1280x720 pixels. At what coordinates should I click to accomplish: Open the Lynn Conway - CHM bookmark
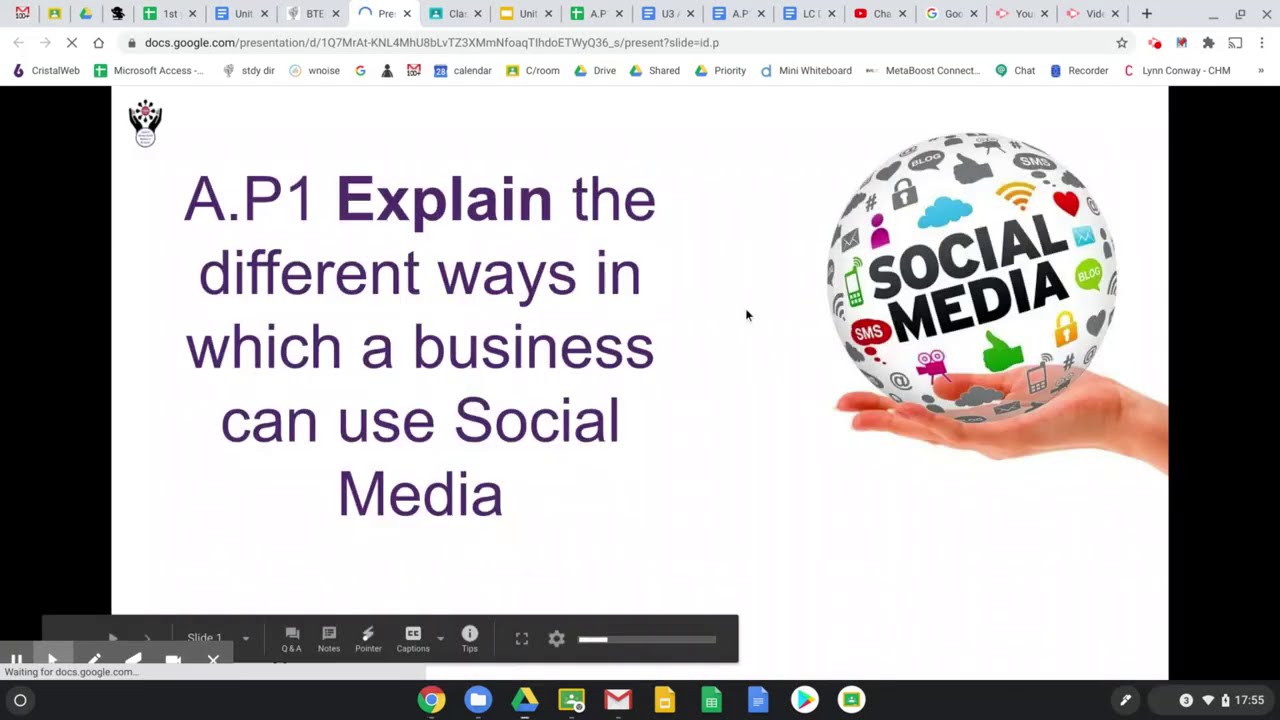coord(1176,71)
